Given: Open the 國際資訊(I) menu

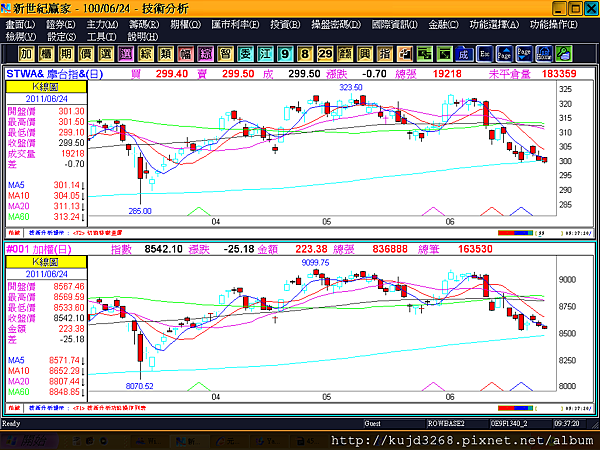Looking at the screenshot, I should 394,24.
